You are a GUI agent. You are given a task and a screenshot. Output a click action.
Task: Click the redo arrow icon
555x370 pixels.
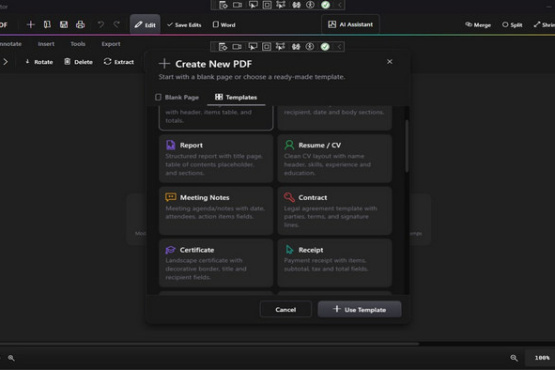pyautogui.click(x=116, y=24)
